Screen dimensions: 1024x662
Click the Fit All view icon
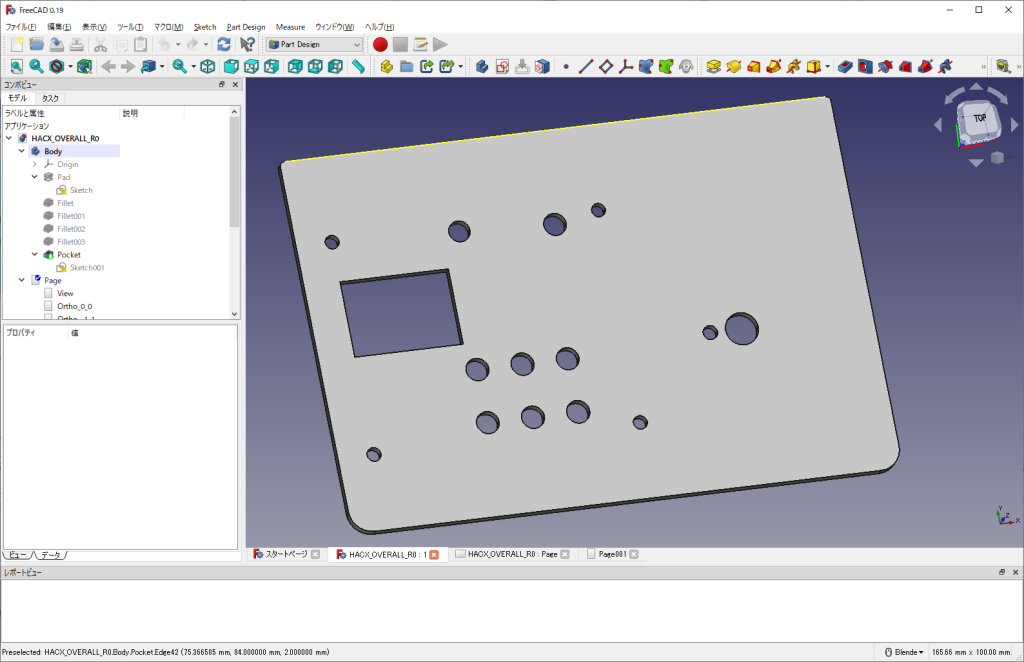click(x=16, y=67)
